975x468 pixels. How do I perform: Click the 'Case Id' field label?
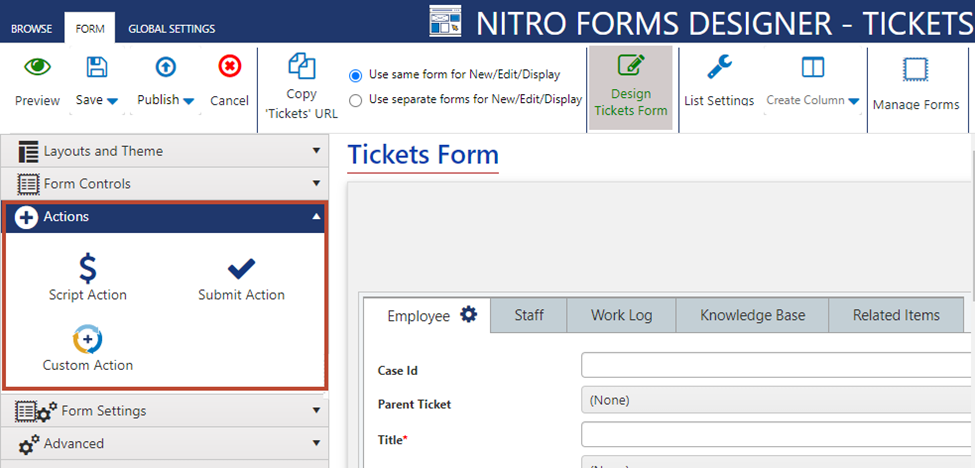[x=397, y=370]
